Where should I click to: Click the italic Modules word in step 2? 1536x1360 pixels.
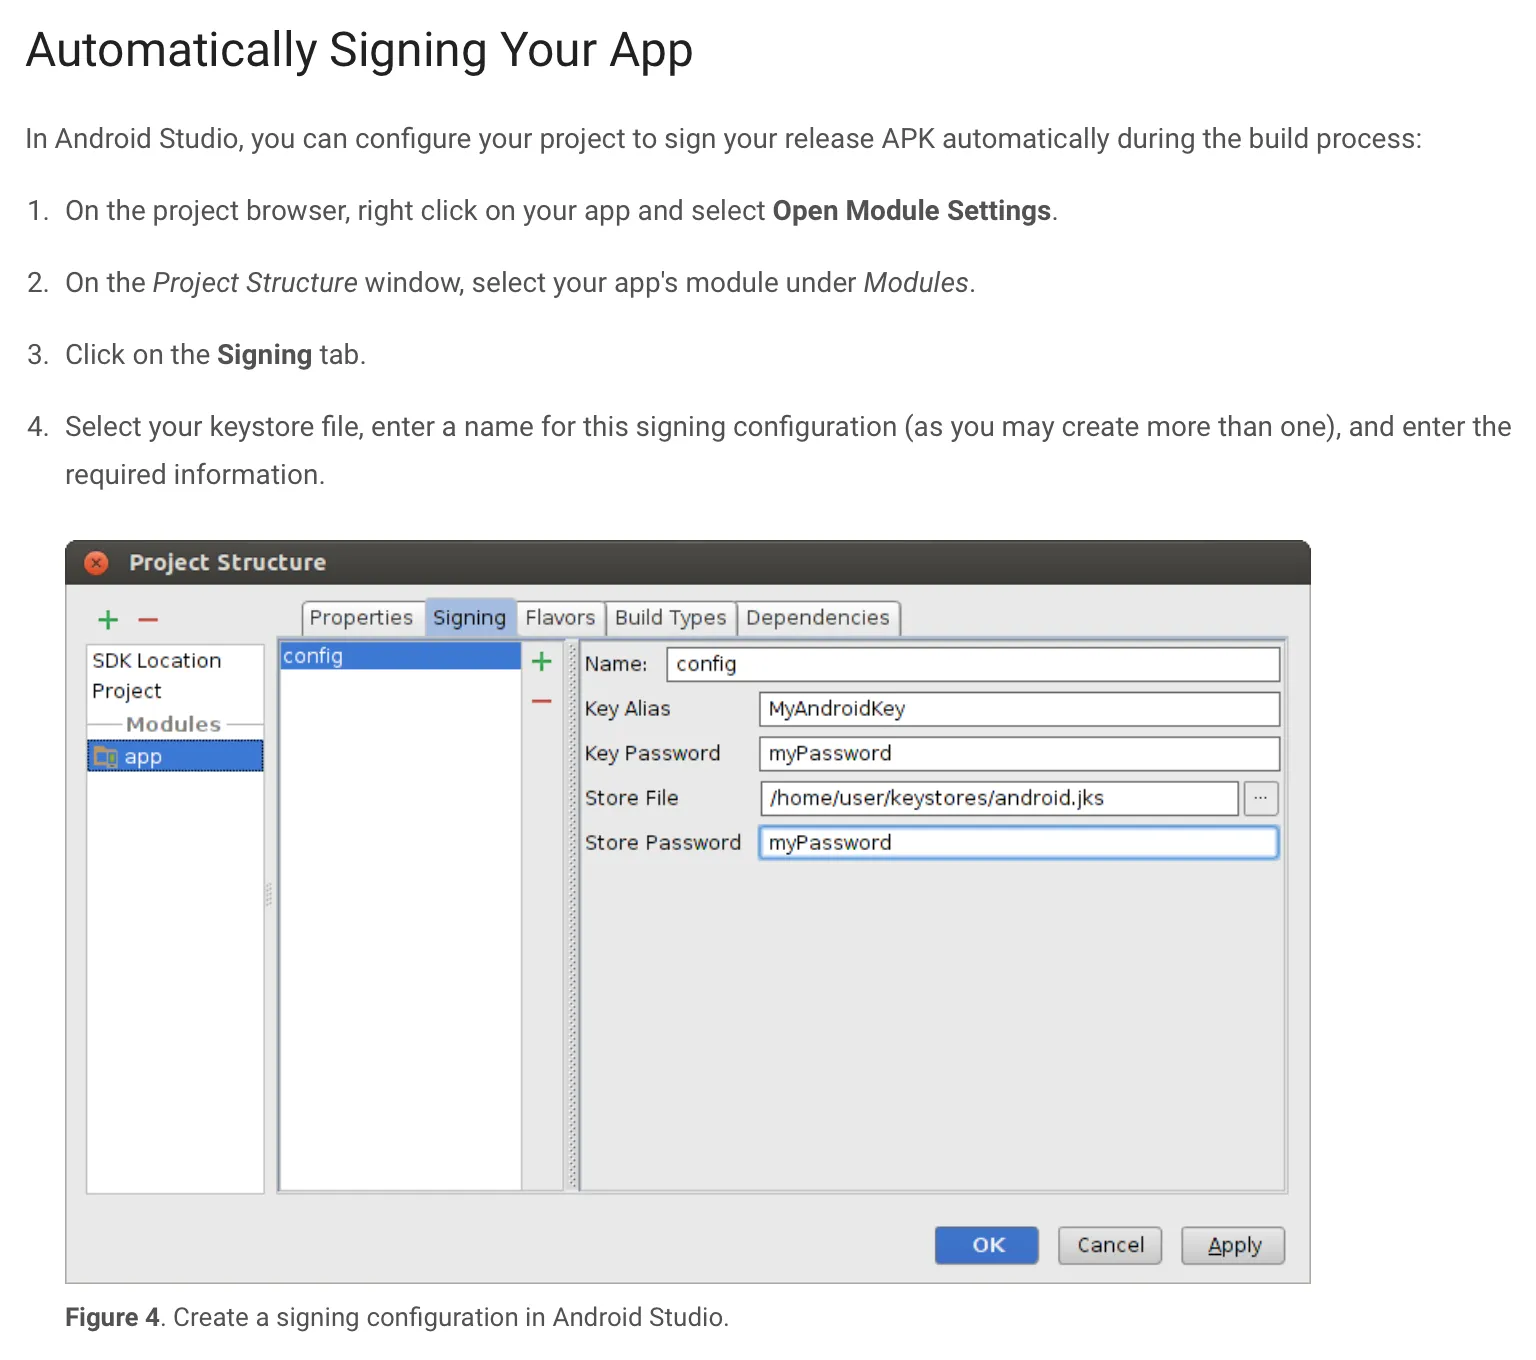pos(916,283)
